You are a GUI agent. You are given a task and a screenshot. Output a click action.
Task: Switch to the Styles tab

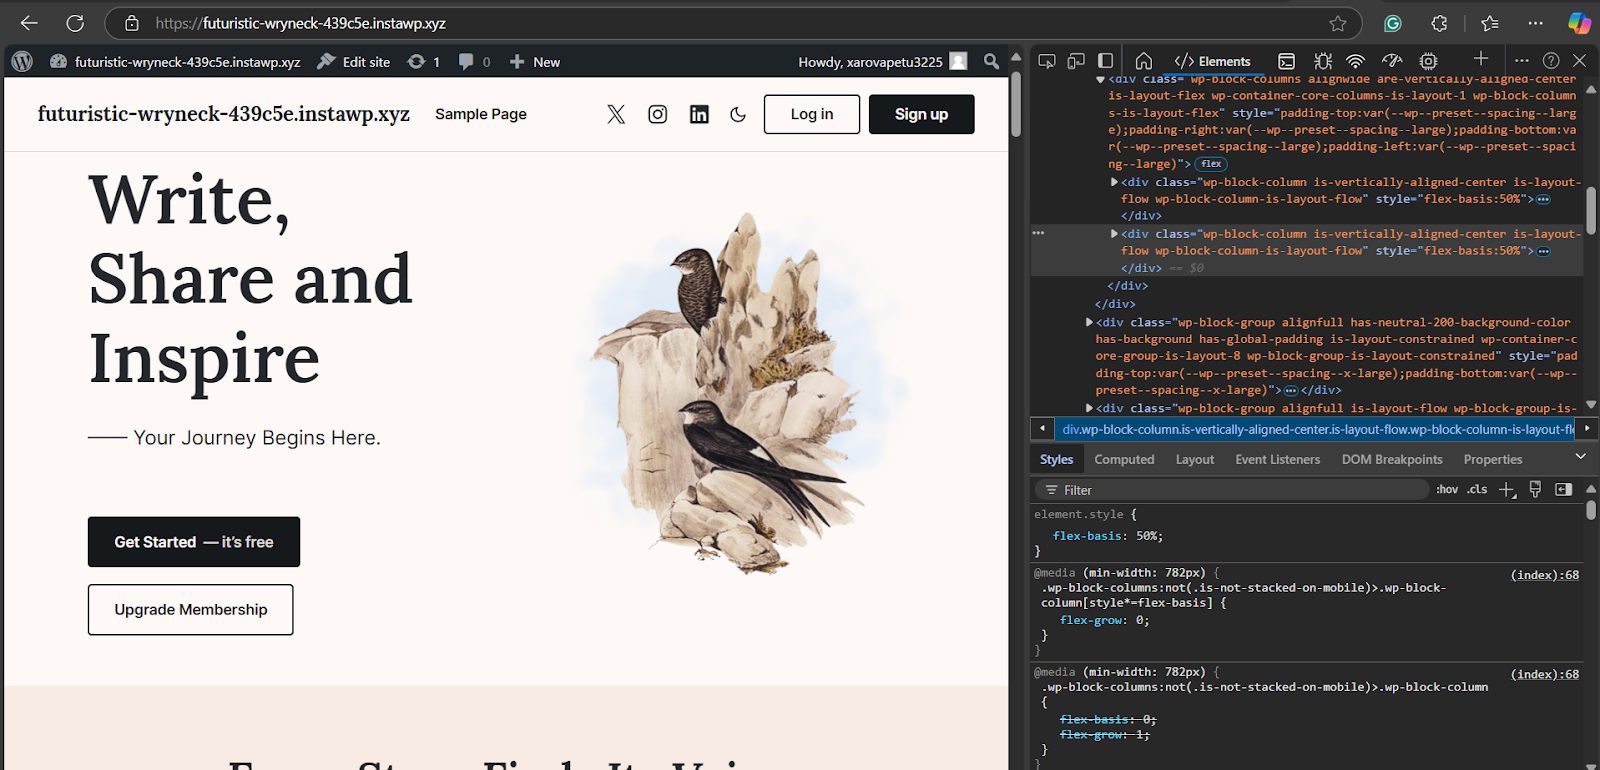pyautogui.click(x=1056, y=460)
